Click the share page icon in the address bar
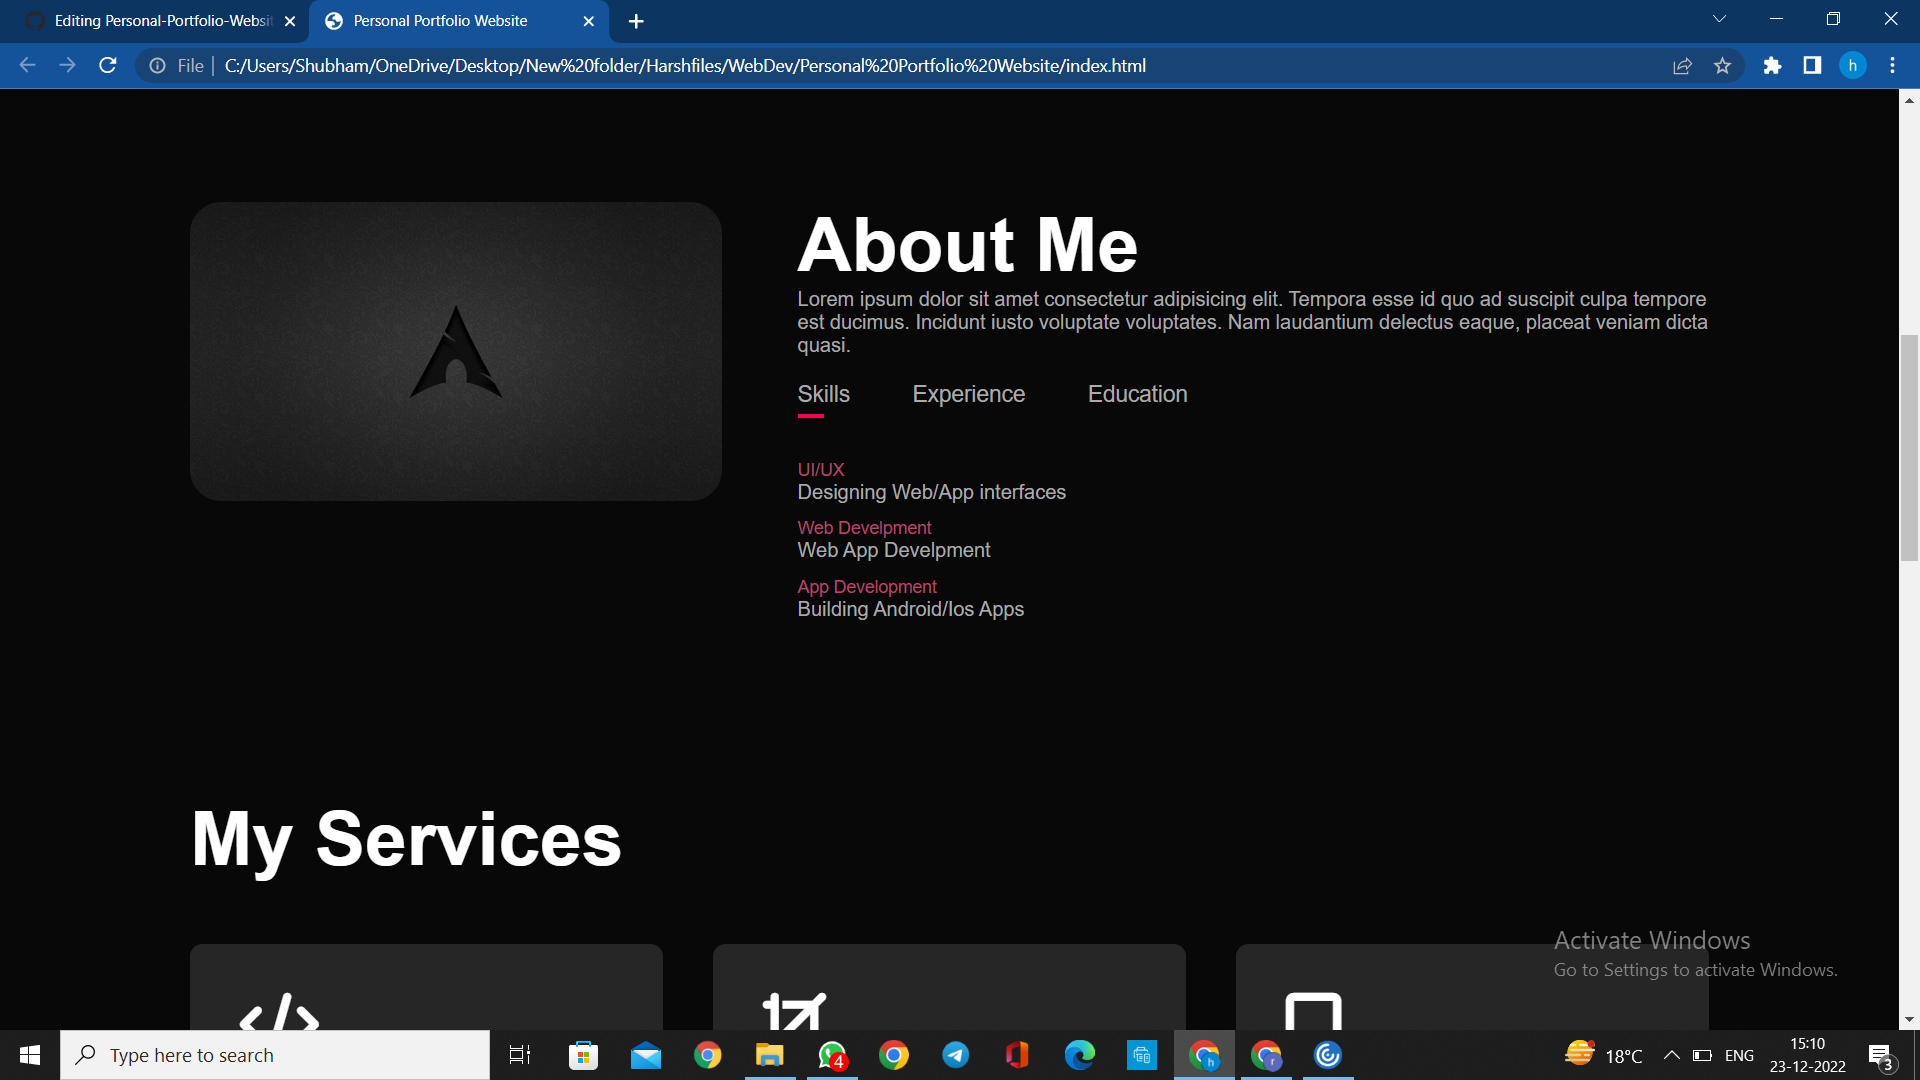This screenshot has height=1080, width=1920. pyautogui.click(x=1682, y=66)
